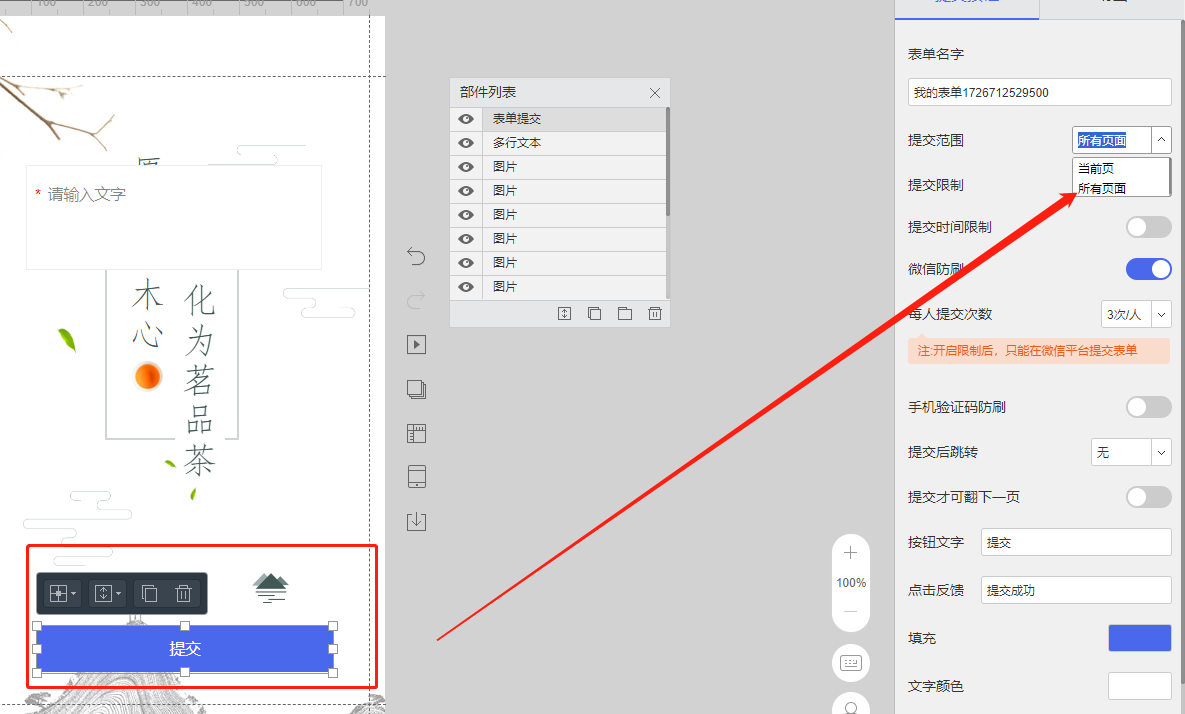
Task: Zoom out with the minus icon
Action: coord(850,611)
